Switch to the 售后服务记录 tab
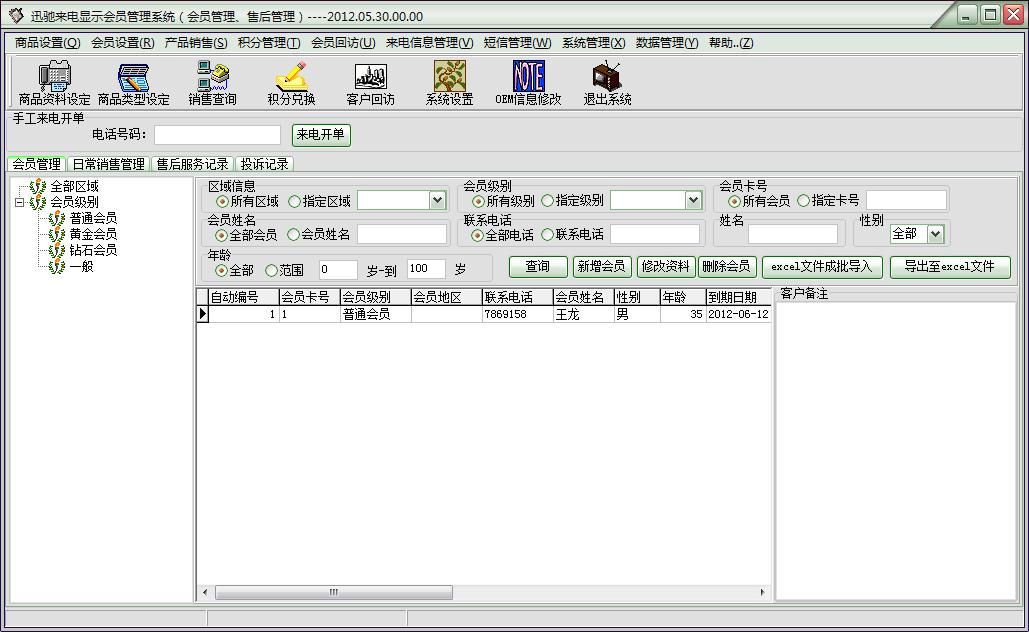The width and height of the screenshot is (1029, 632). click(x=192, y=164)
